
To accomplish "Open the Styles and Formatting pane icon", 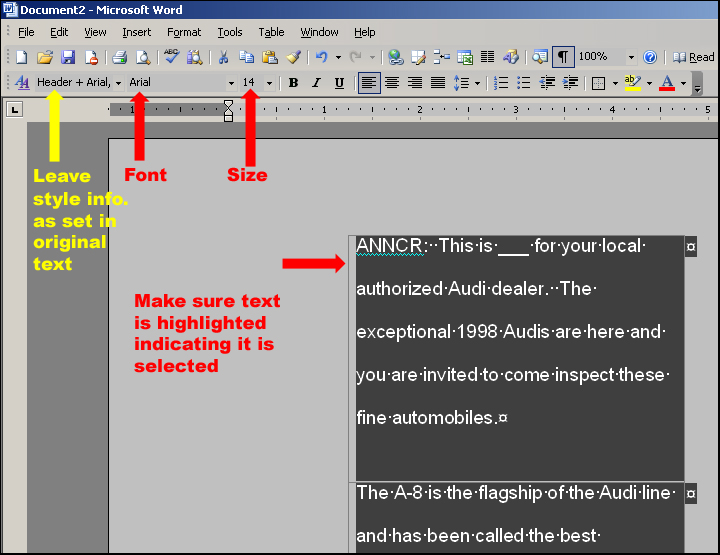I will [x=22, y=83].
